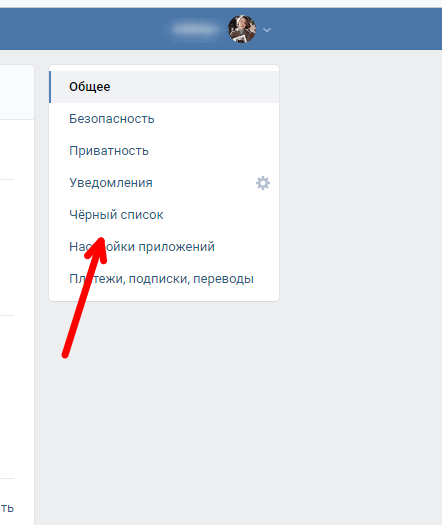Open Платежи, подписки, переводы section

pos(164,279)
